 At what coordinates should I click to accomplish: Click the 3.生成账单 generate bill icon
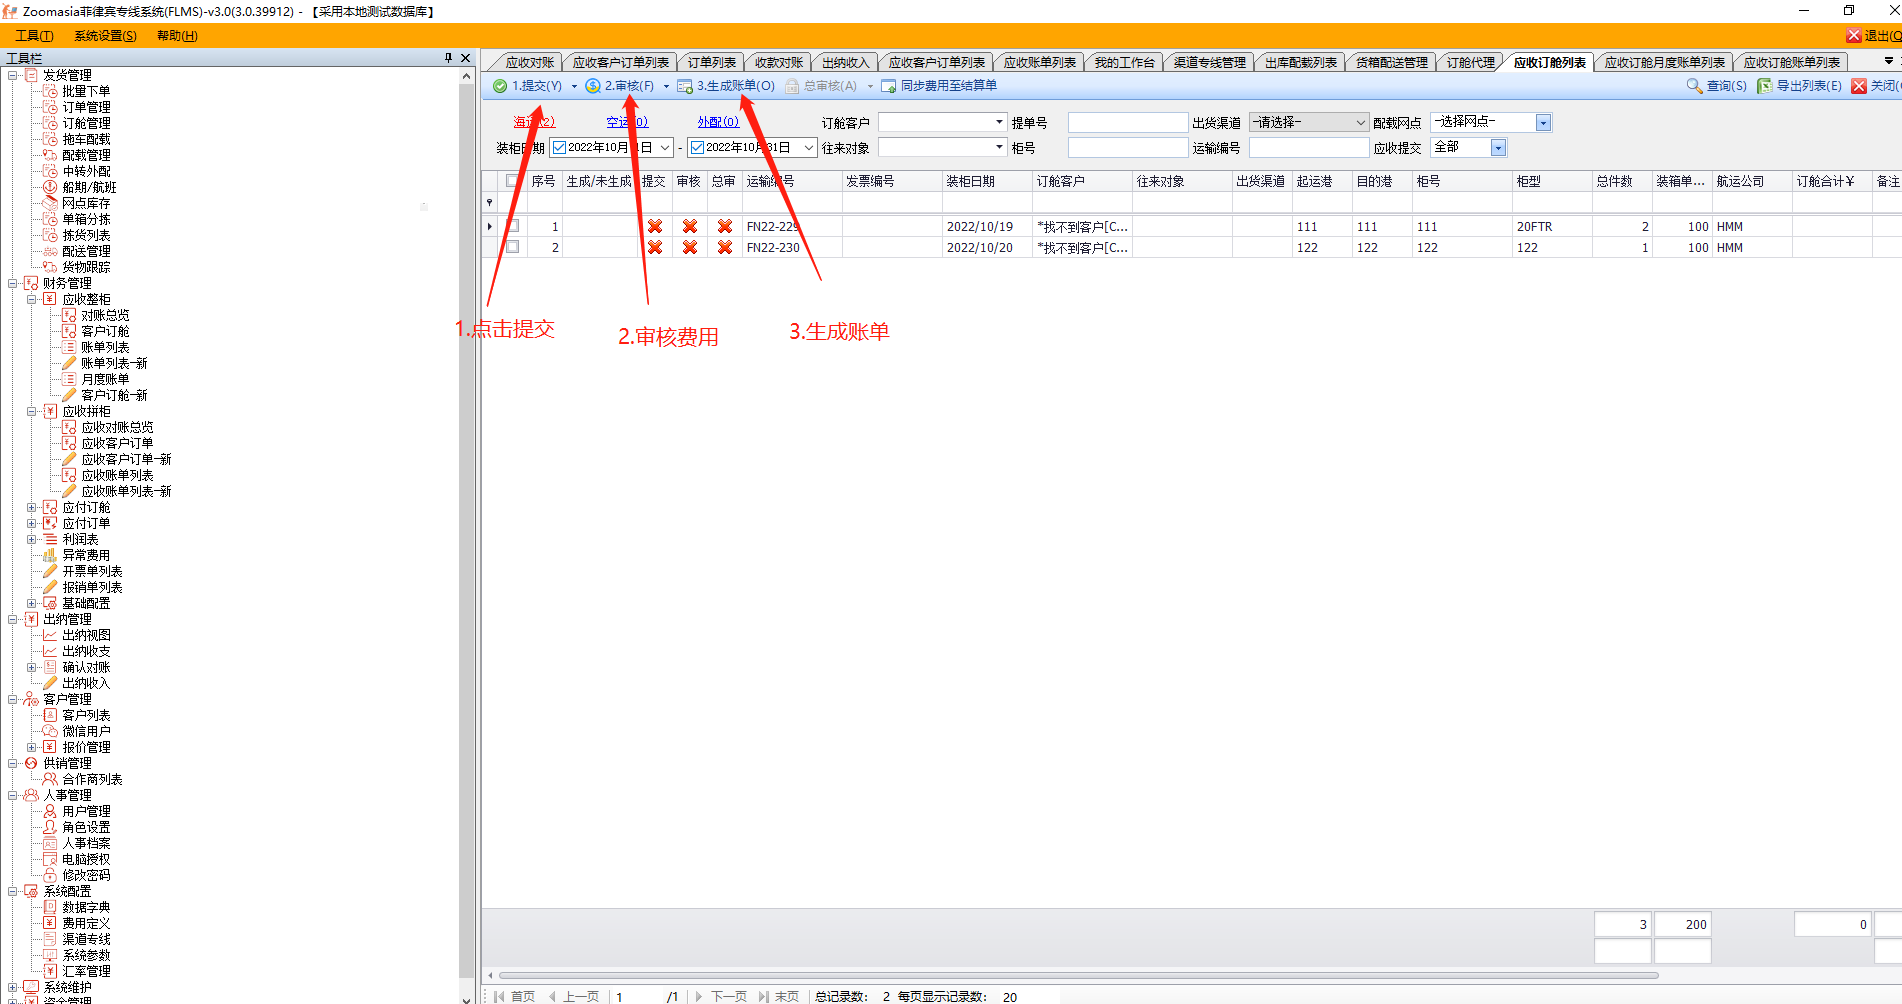coord(685,86)
